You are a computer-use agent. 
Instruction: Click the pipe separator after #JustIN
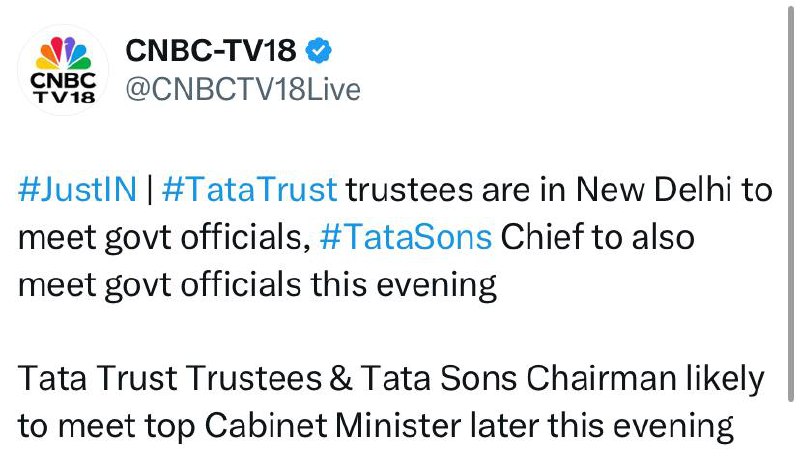(x=146, y=191)
